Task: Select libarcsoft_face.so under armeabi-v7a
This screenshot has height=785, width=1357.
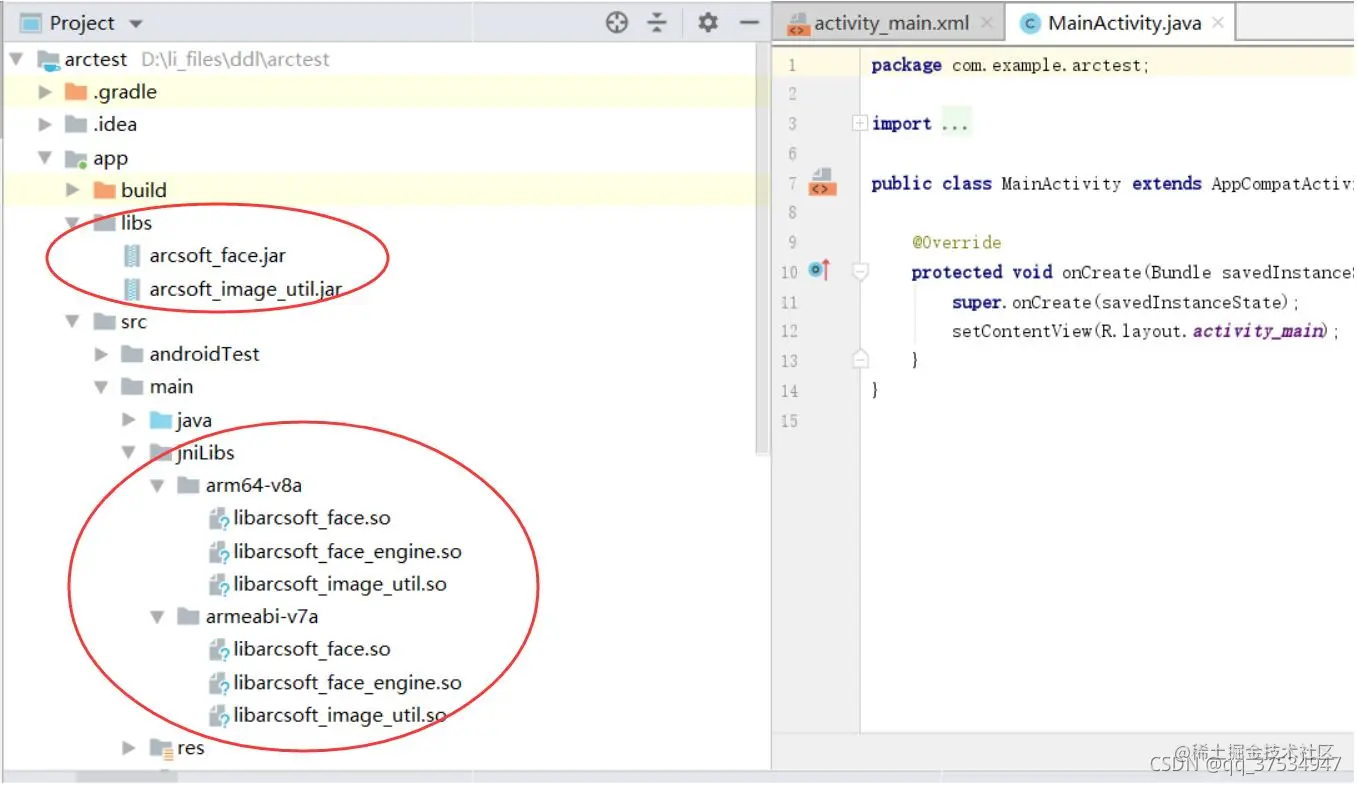Action: point(312,649)
